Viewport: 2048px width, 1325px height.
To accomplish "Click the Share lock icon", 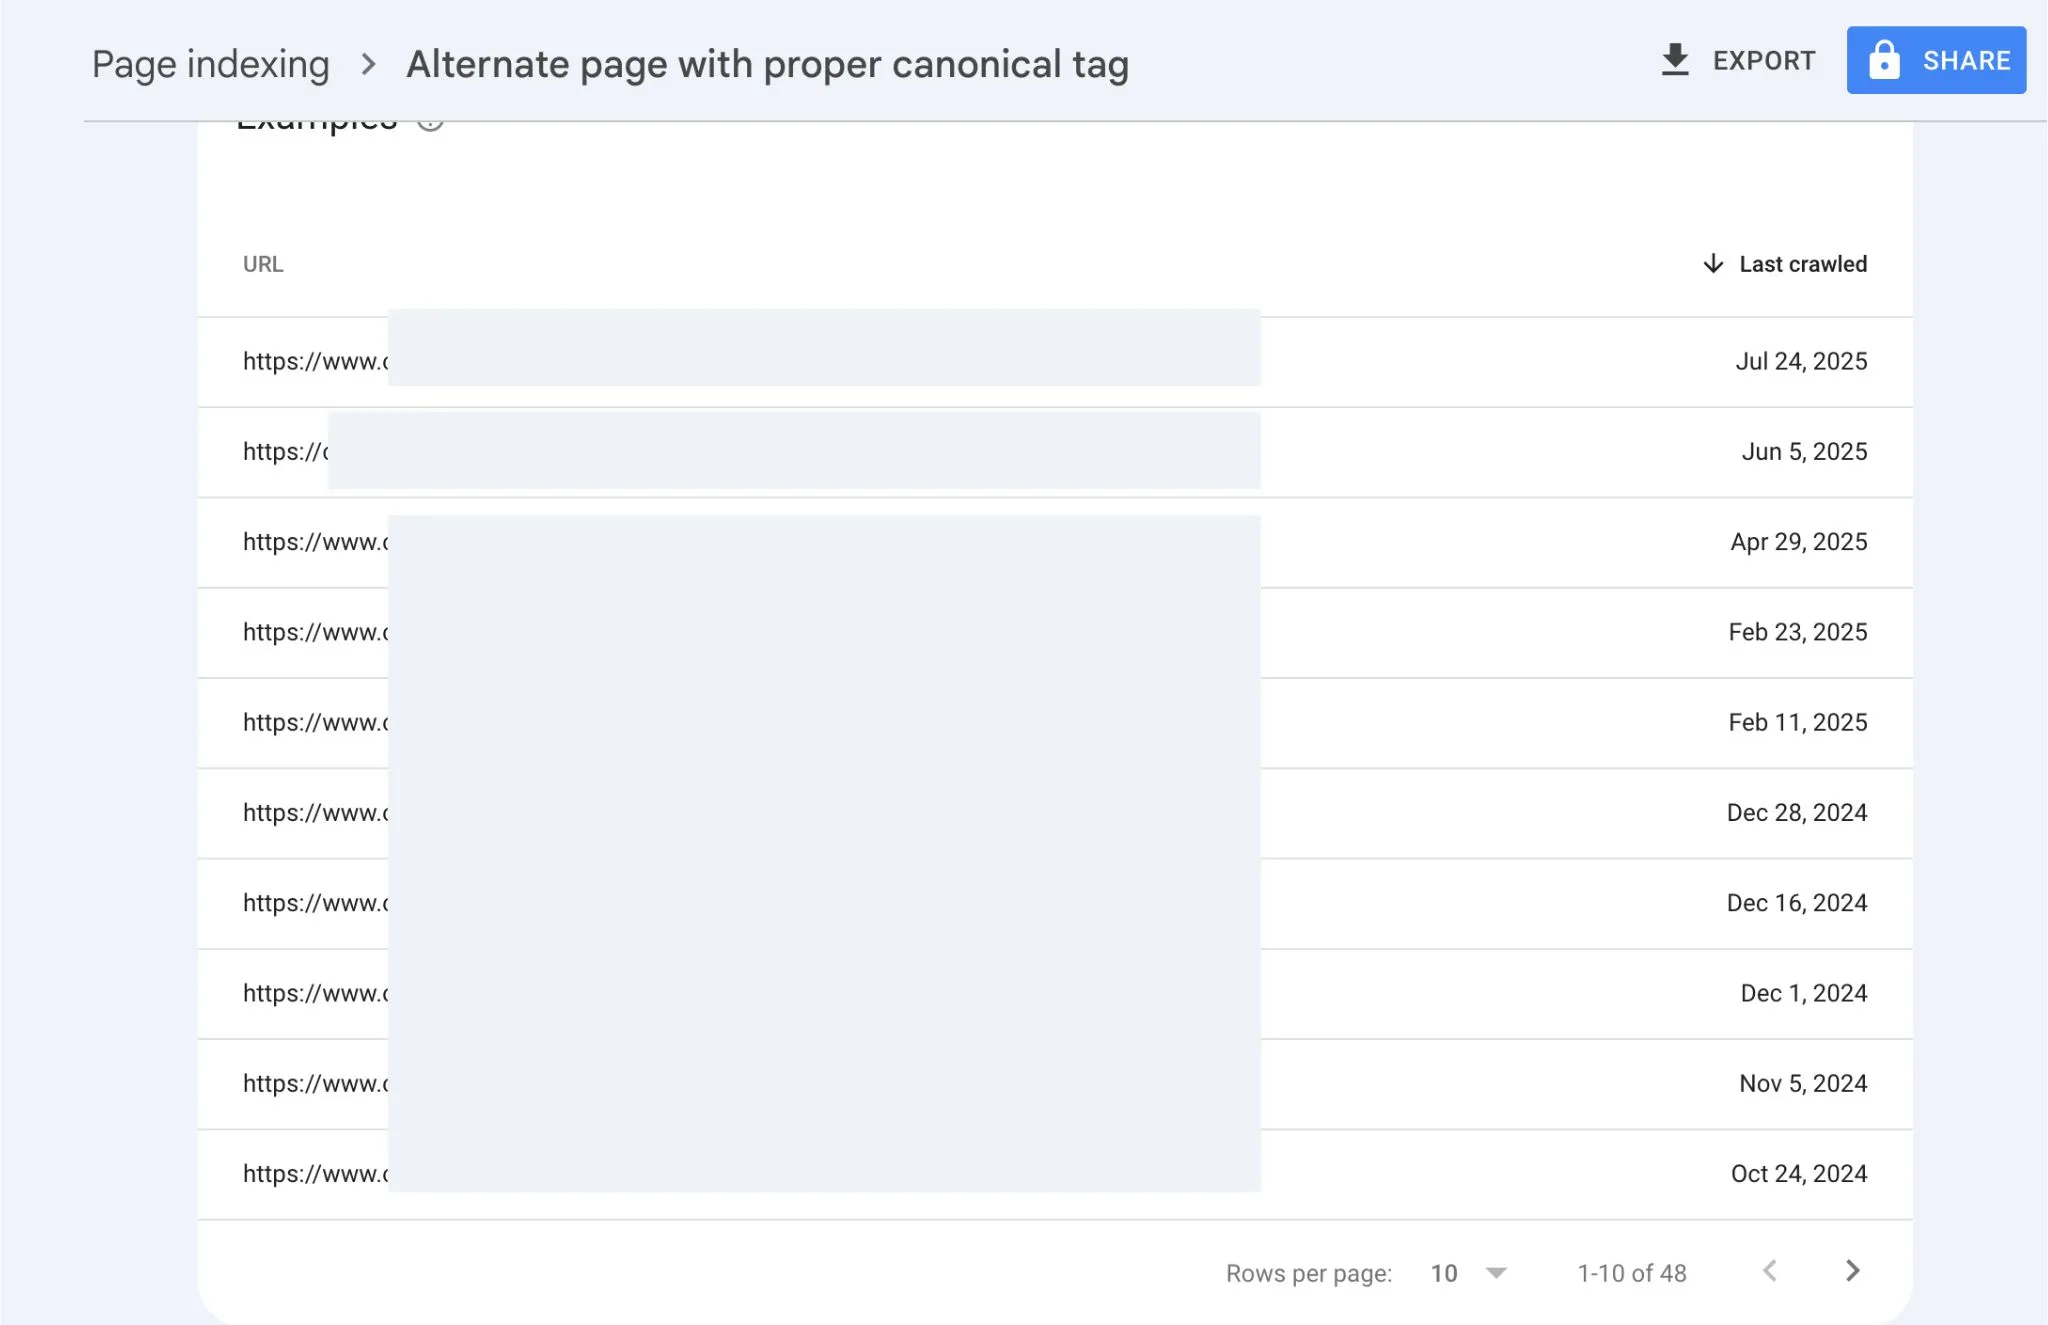I will pyautogui.click(x=1884, y=60).
